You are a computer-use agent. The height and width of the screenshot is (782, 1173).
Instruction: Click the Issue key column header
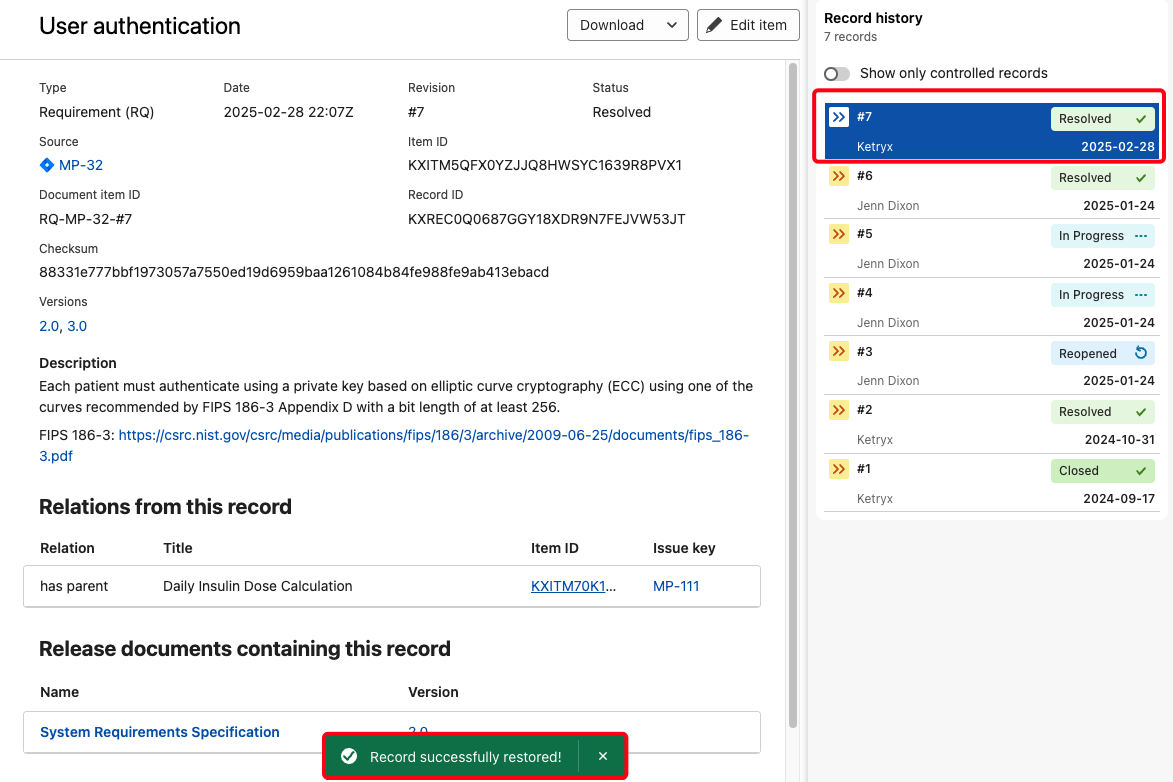[684, 548]
